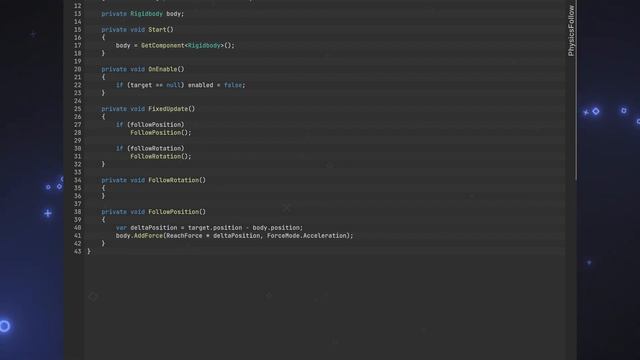Click the OnEnable() method name
Screen dimensions: 640x360
(x=166, y=69)
